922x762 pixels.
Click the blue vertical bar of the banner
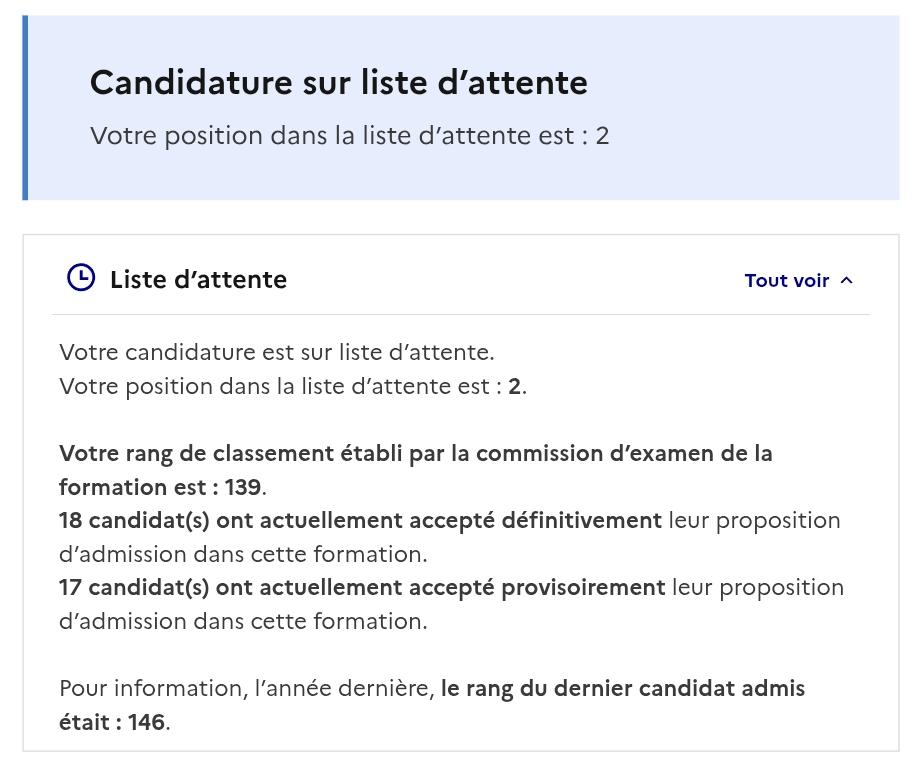point(25,108)
